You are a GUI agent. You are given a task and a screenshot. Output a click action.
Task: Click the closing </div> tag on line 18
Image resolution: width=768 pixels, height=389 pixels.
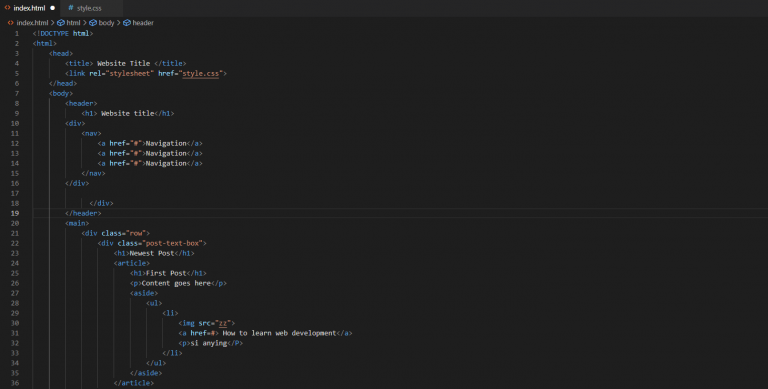click(101, 203)
